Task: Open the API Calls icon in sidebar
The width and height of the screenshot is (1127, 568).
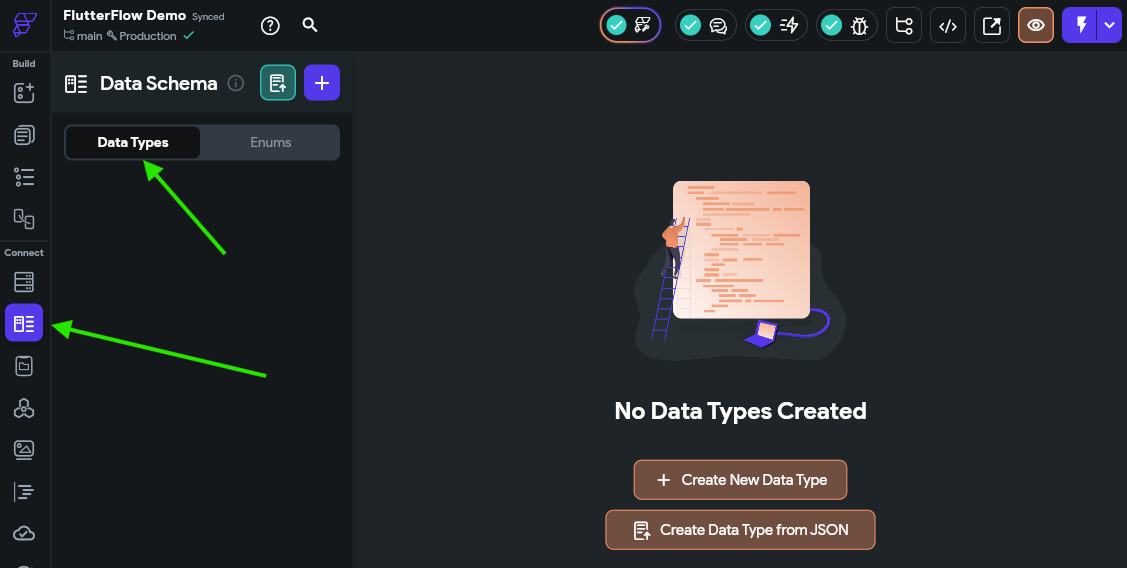Action: tap(24, 408)
